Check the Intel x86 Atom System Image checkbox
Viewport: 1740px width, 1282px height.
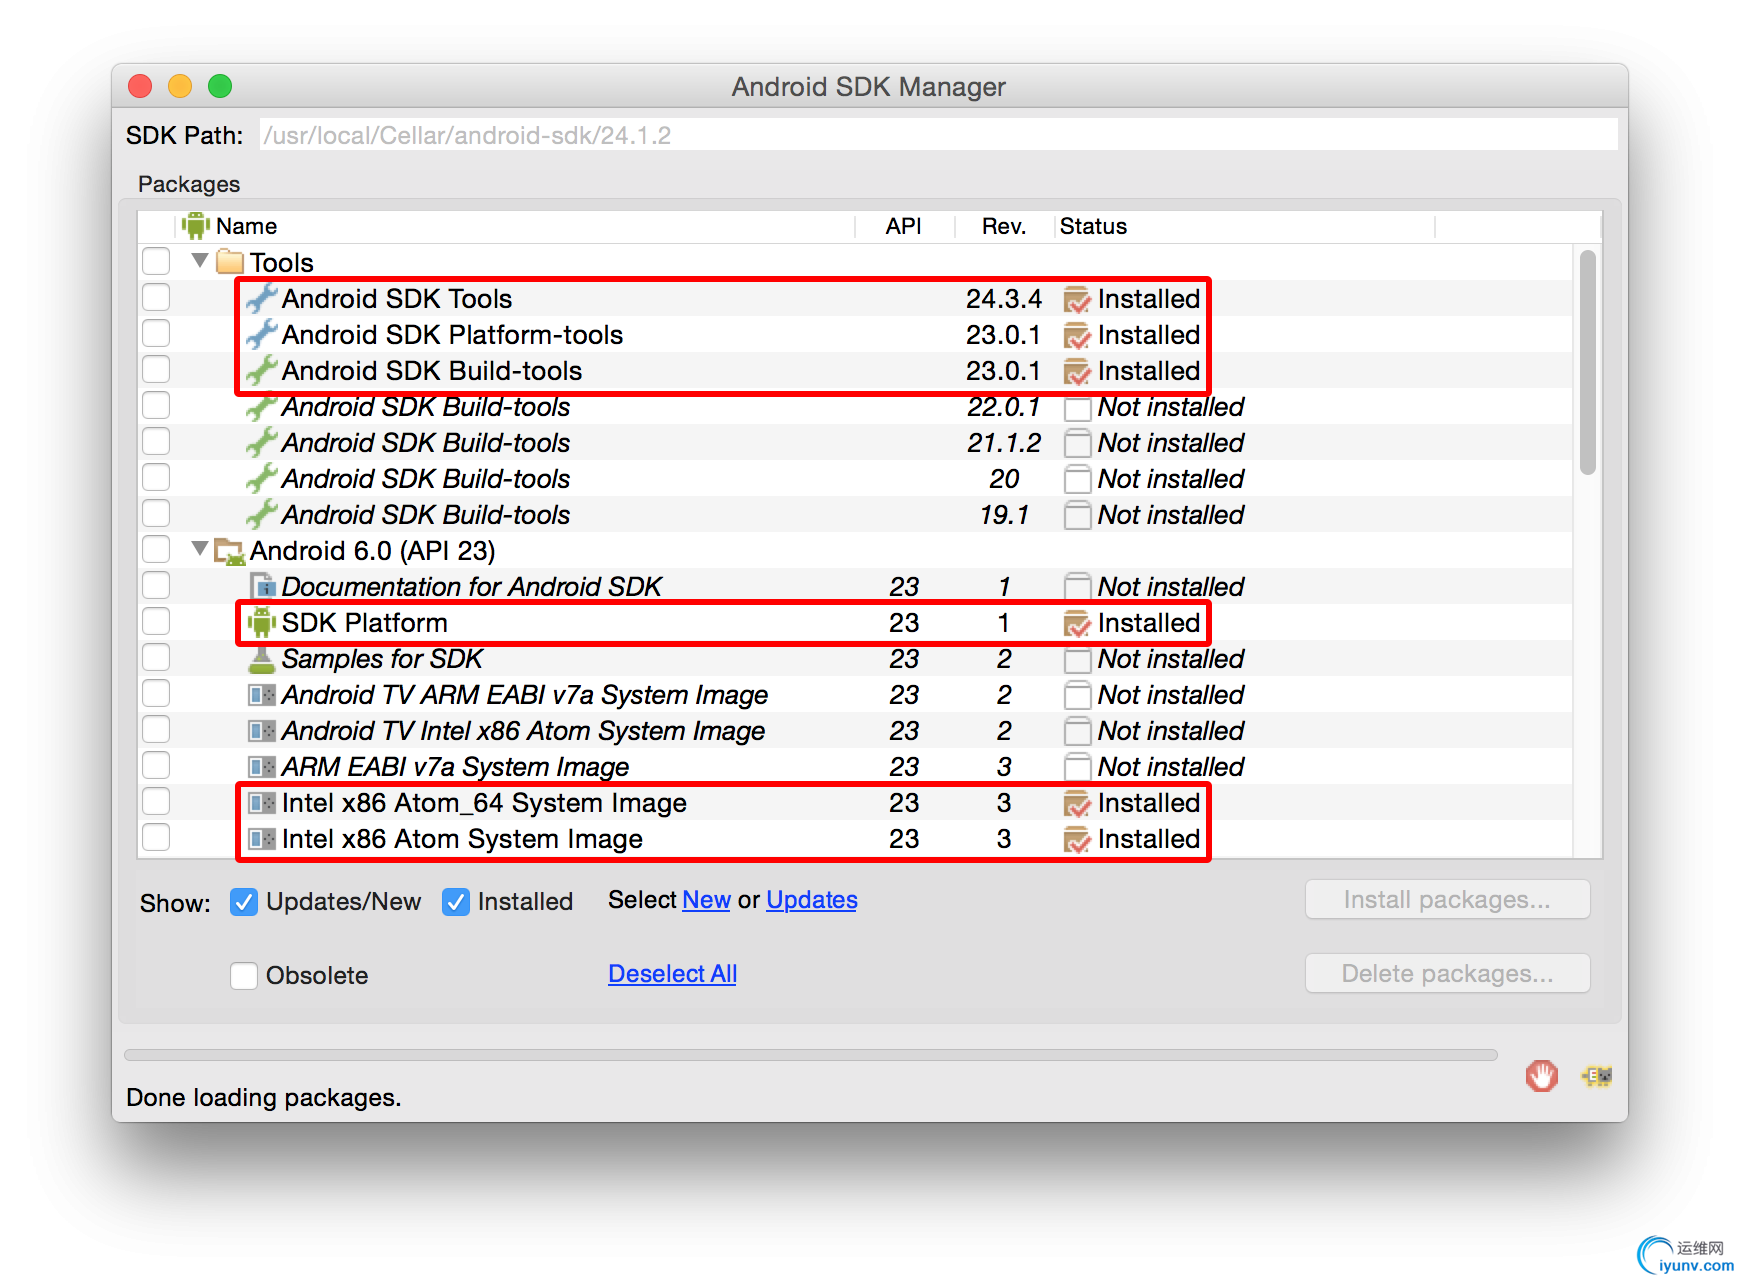pyautogui.click(x=156, y=837)
